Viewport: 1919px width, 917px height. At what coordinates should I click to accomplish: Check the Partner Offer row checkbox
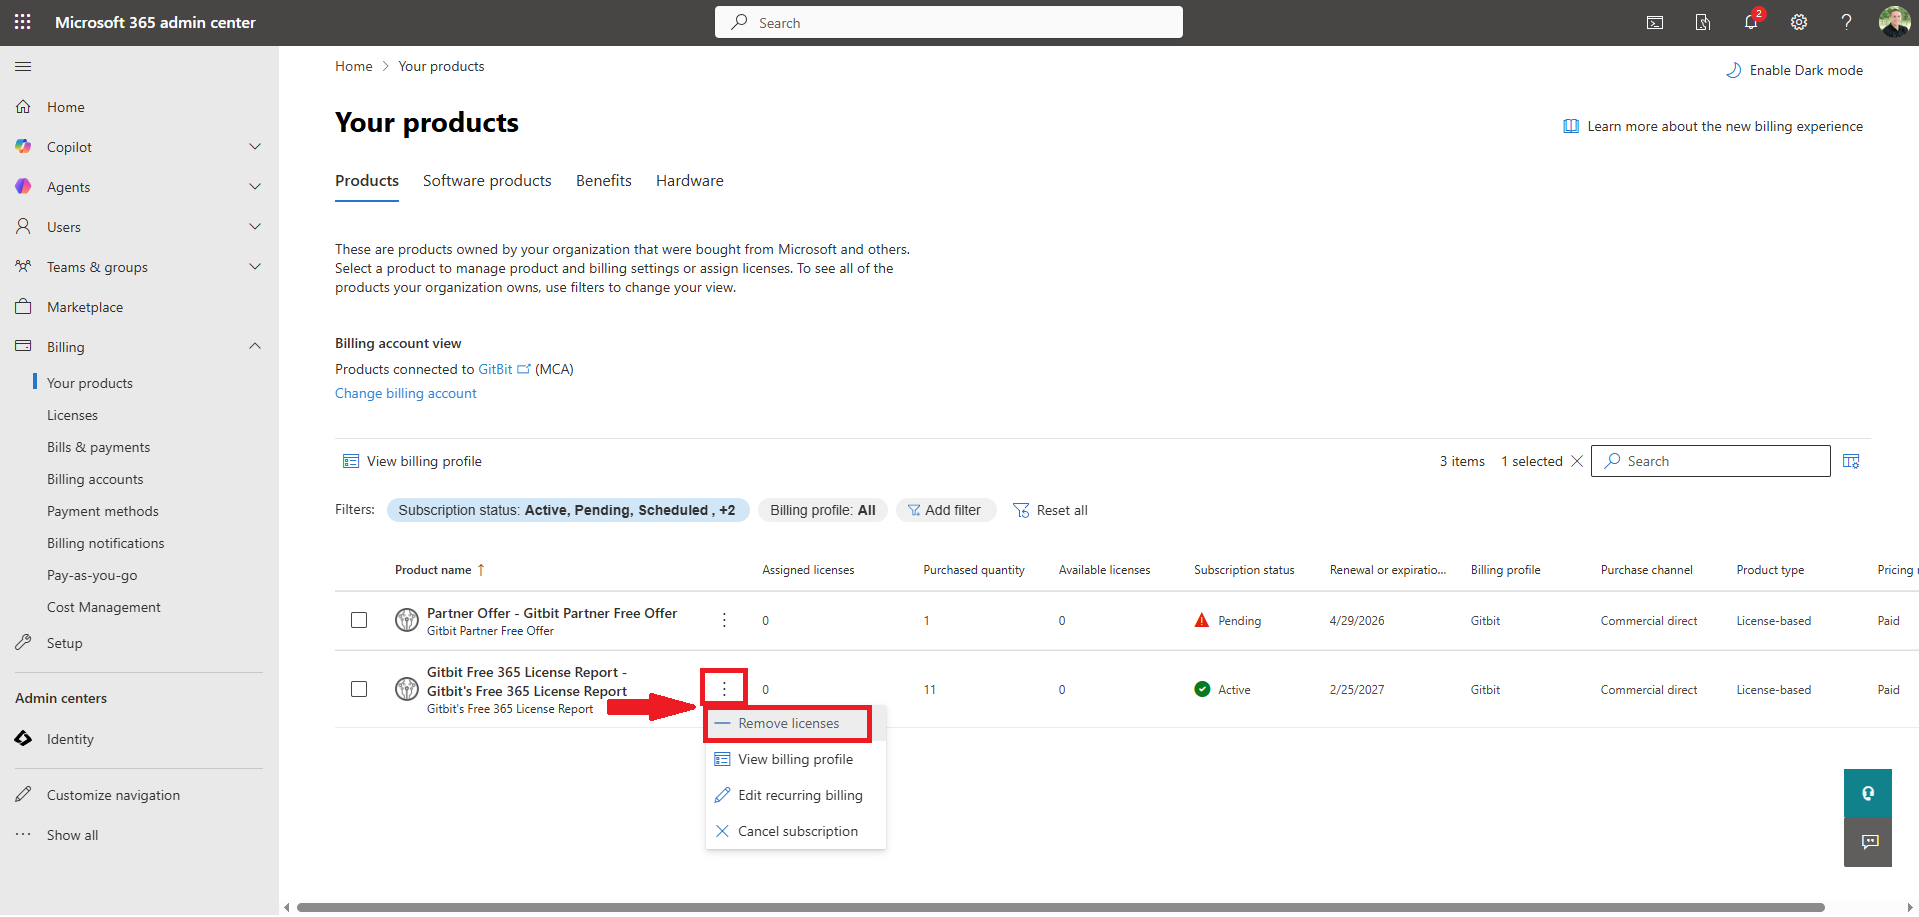point(359,620)
